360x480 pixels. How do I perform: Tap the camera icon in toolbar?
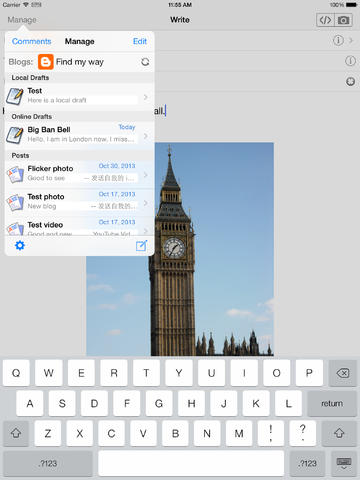pos(343,20)
